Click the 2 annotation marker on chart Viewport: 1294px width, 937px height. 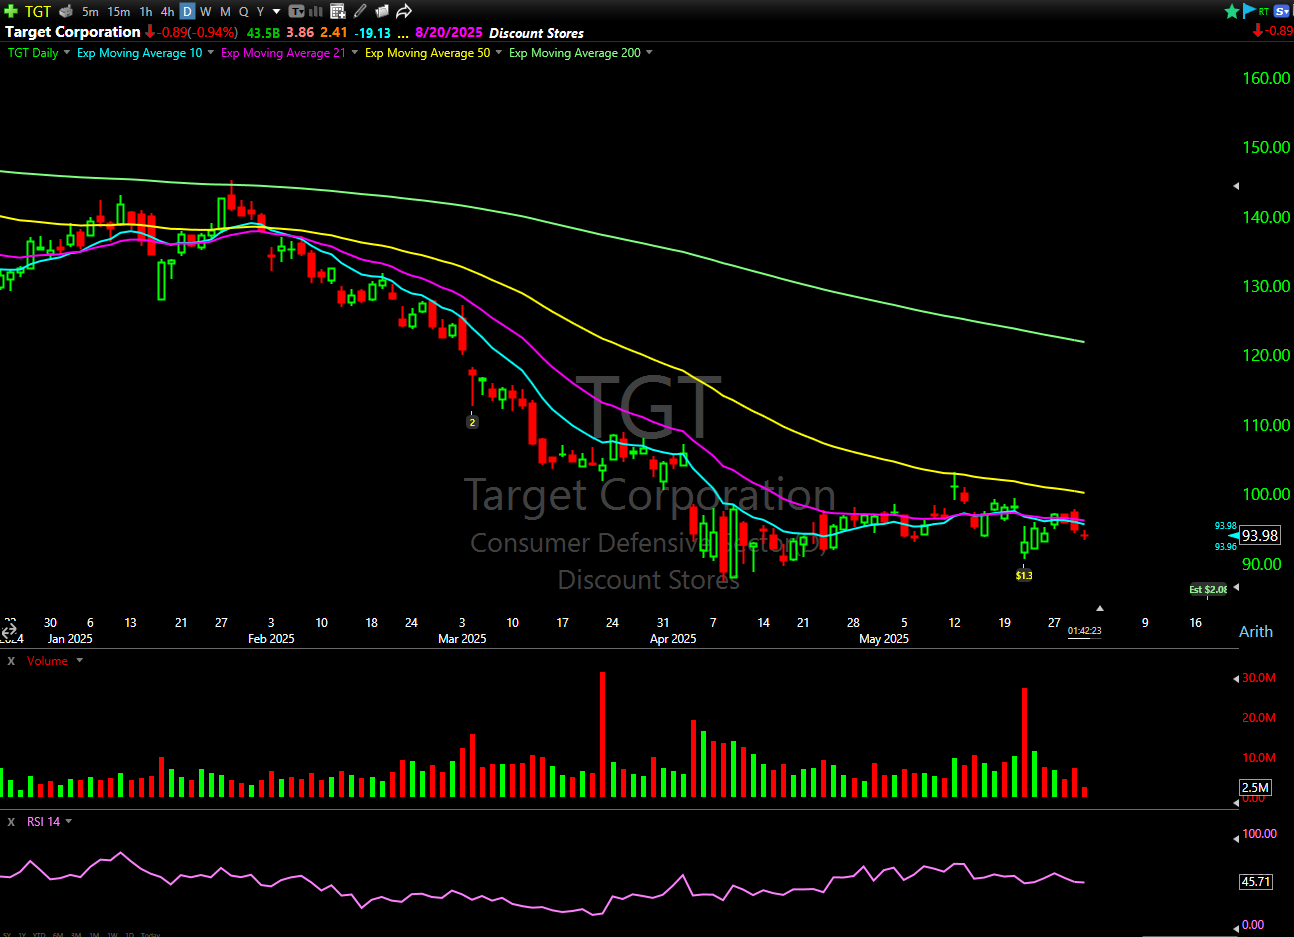[472, 422]
